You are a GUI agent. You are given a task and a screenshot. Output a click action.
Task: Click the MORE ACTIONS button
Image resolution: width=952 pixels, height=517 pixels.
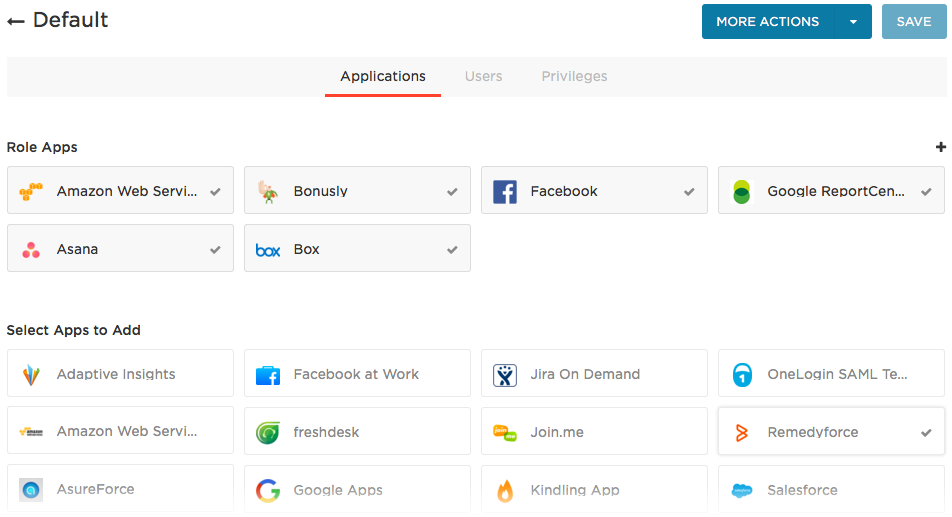(767, 22)
